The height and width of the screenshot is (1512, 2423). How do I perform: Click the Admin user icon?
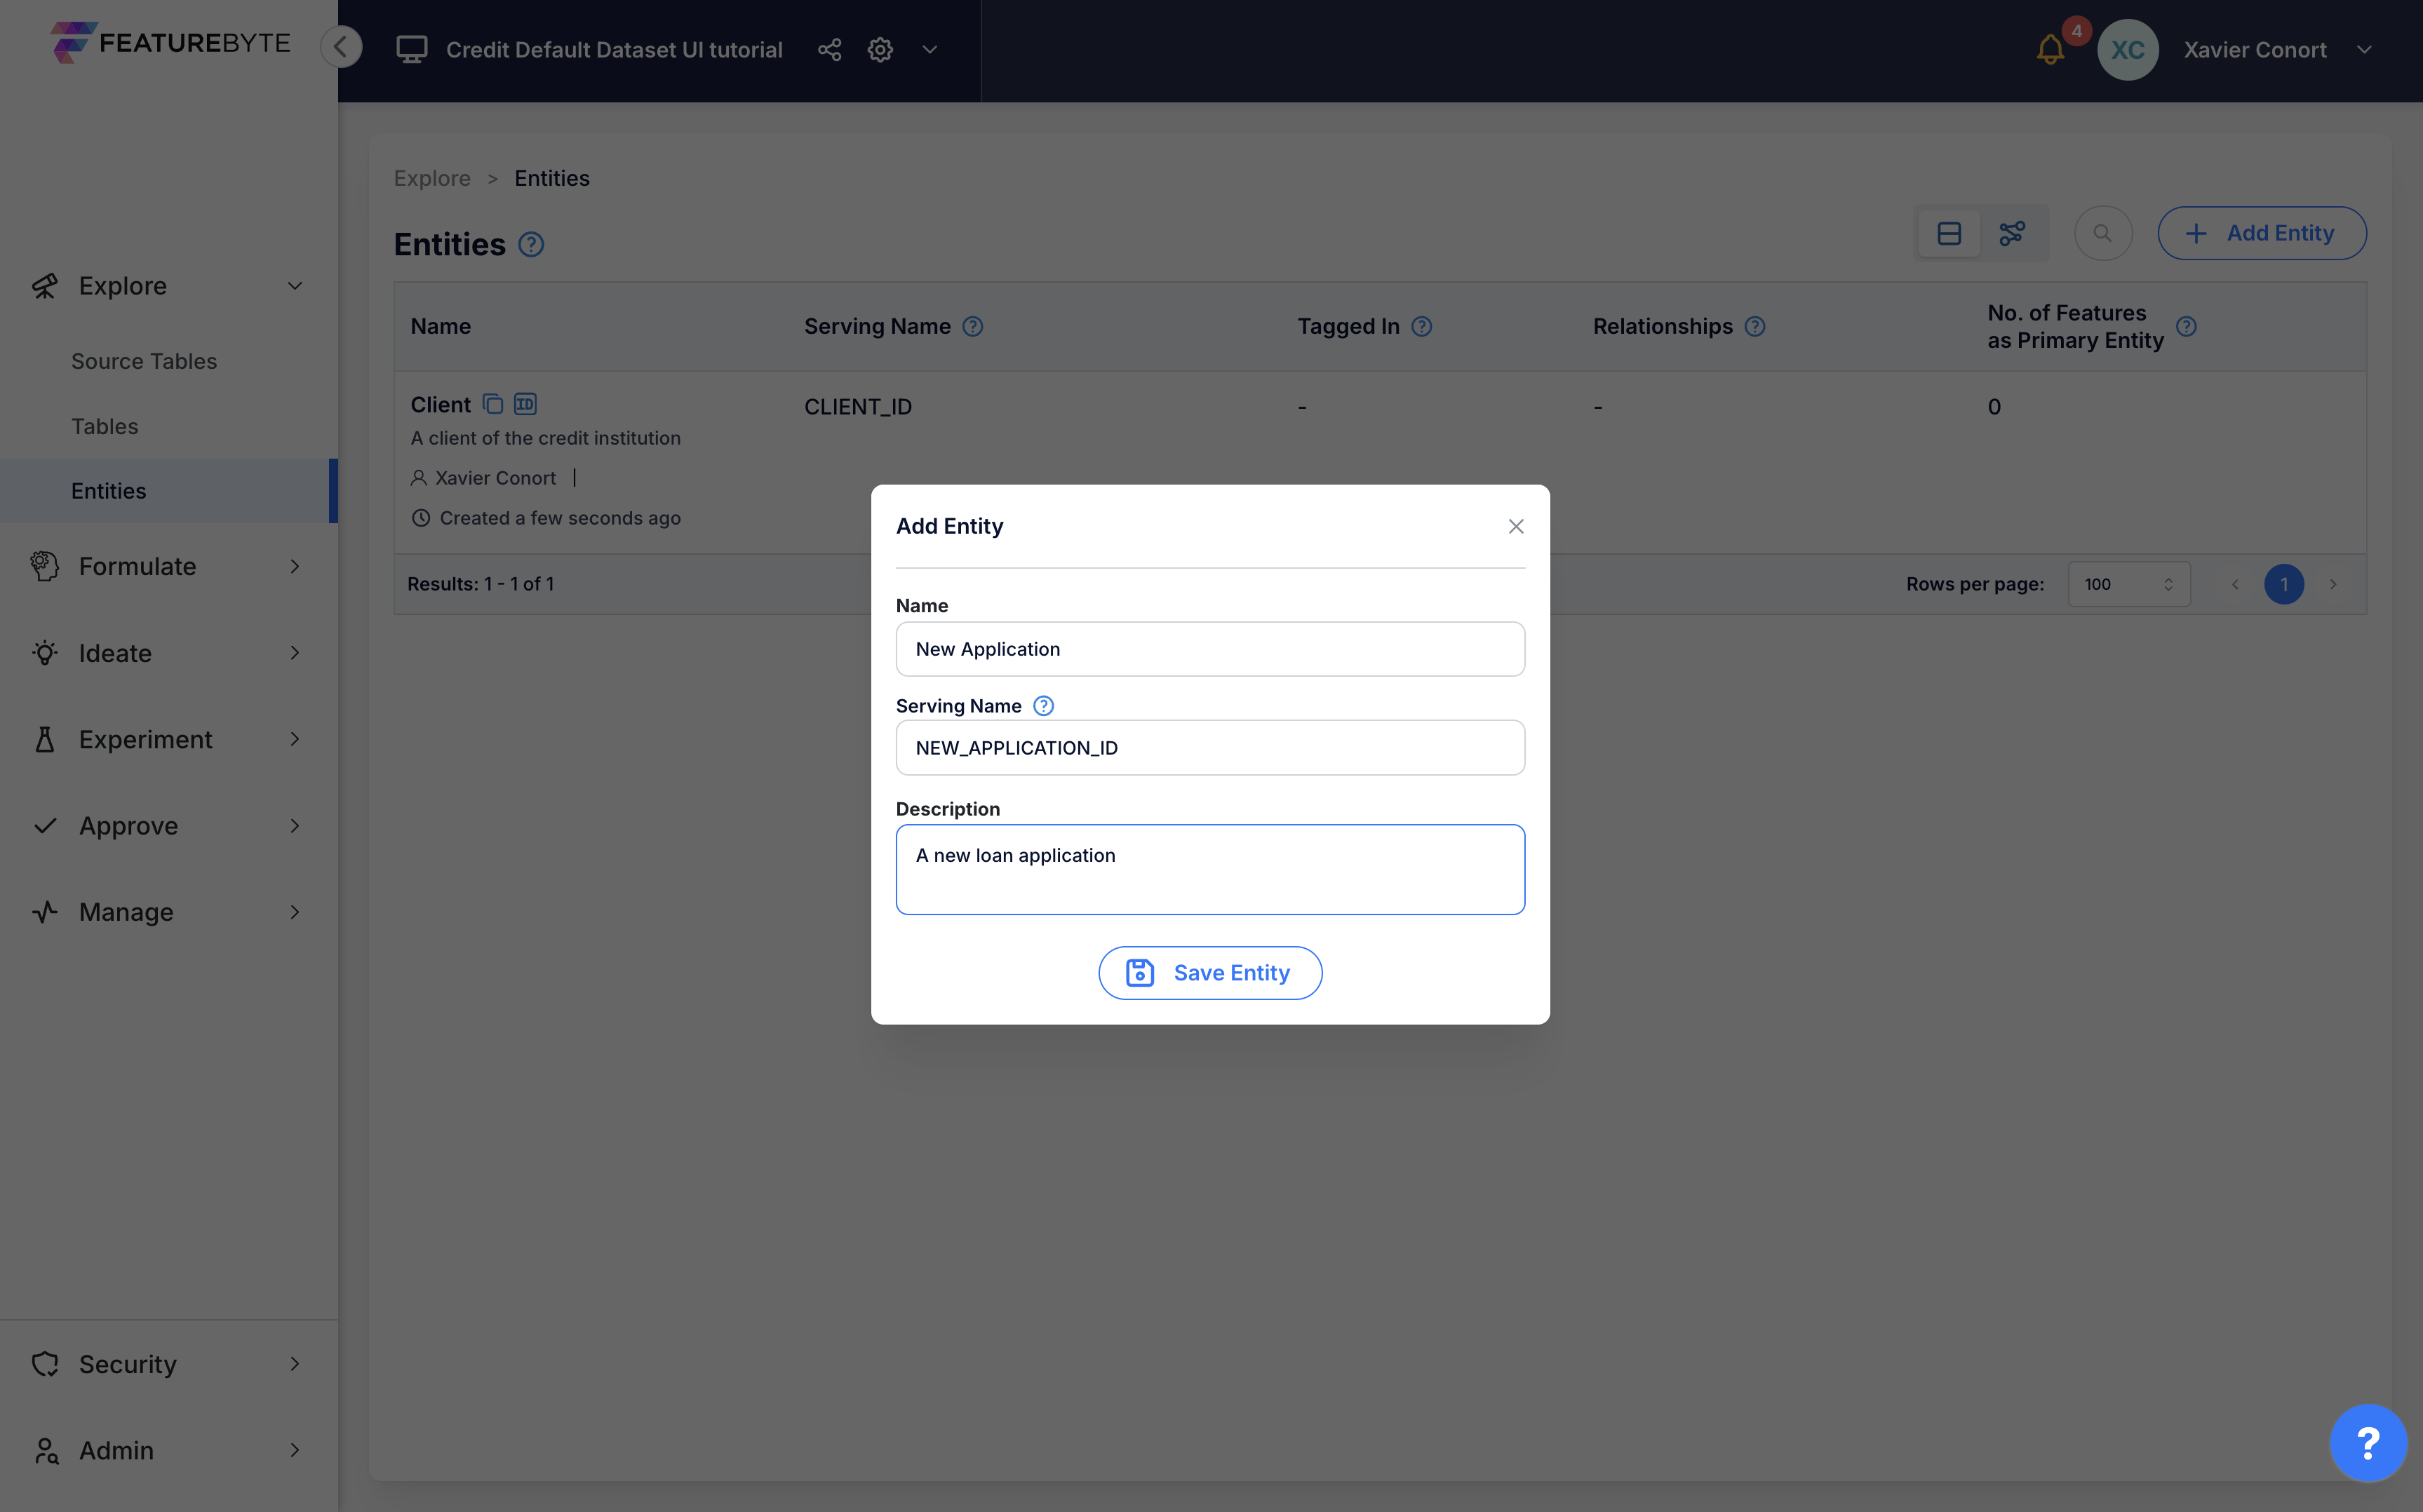tap(46, 1450)
